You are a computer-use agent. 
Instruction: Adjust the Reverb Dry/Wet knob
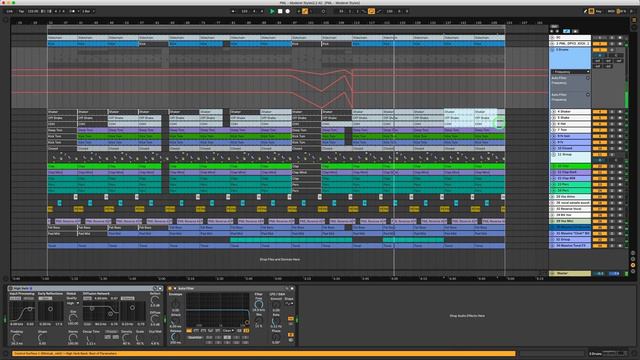coord(155,338)
